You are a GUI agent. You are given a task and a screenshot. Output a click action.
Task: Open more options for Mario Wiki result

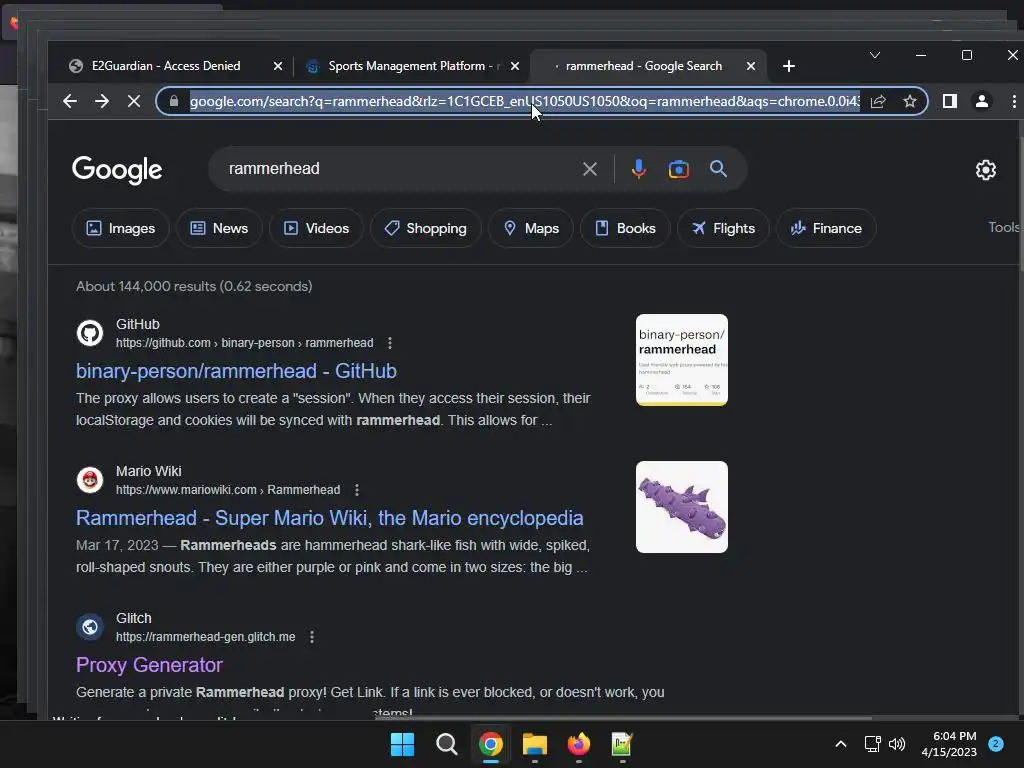[x=357, y=490]
